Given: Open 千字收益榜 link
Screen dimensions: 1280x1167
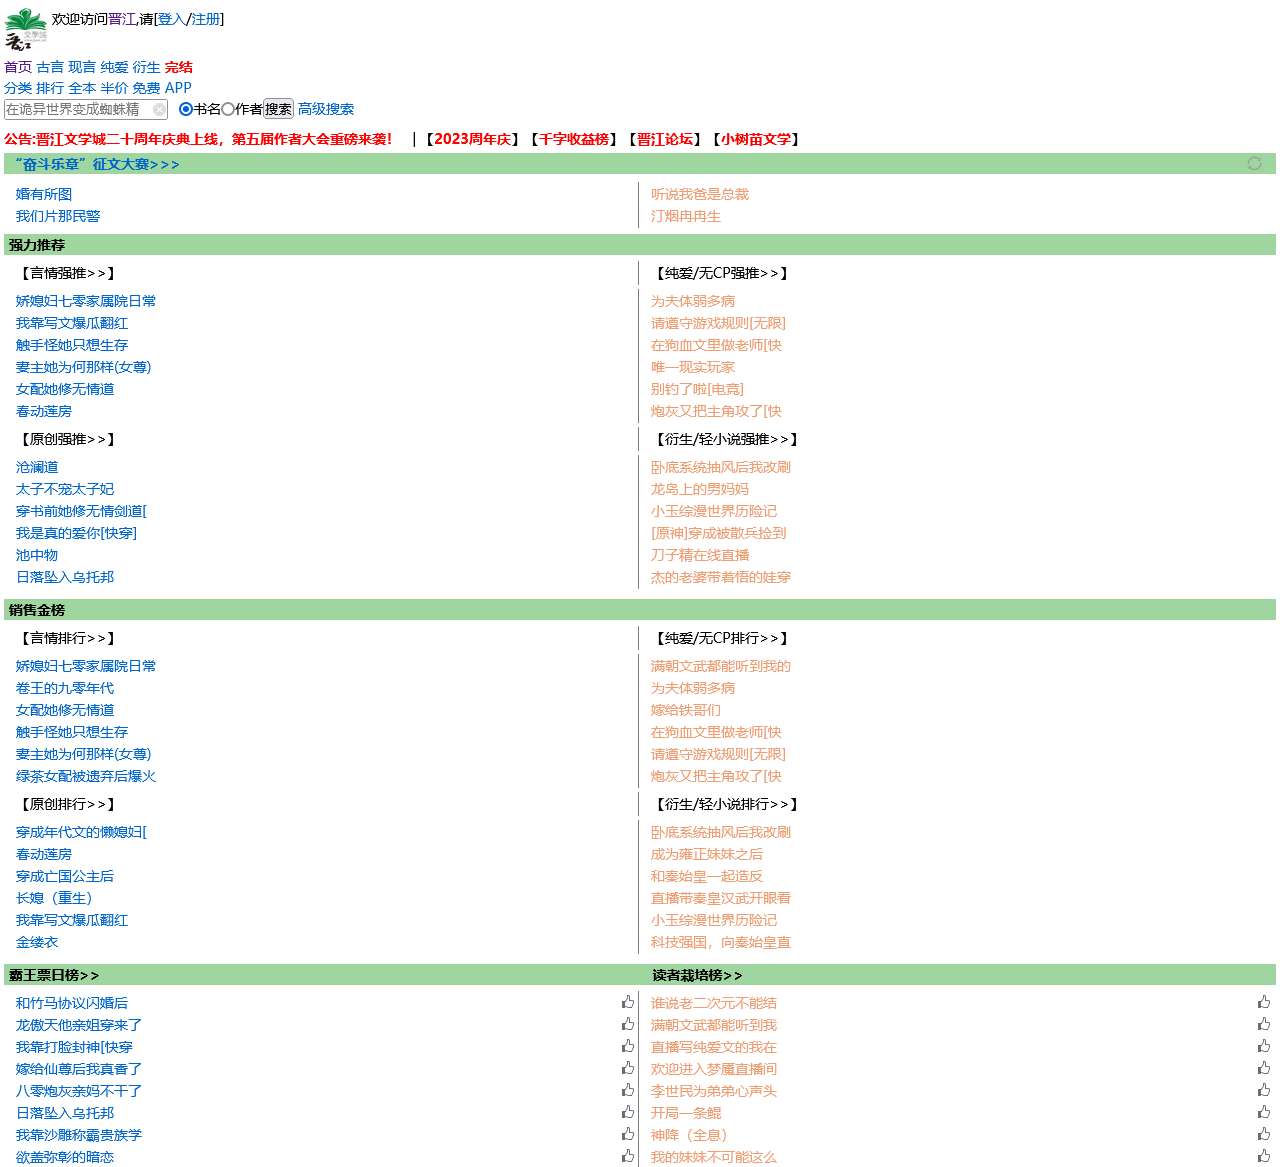Looking at the screenshot, I should pos(574,139).
